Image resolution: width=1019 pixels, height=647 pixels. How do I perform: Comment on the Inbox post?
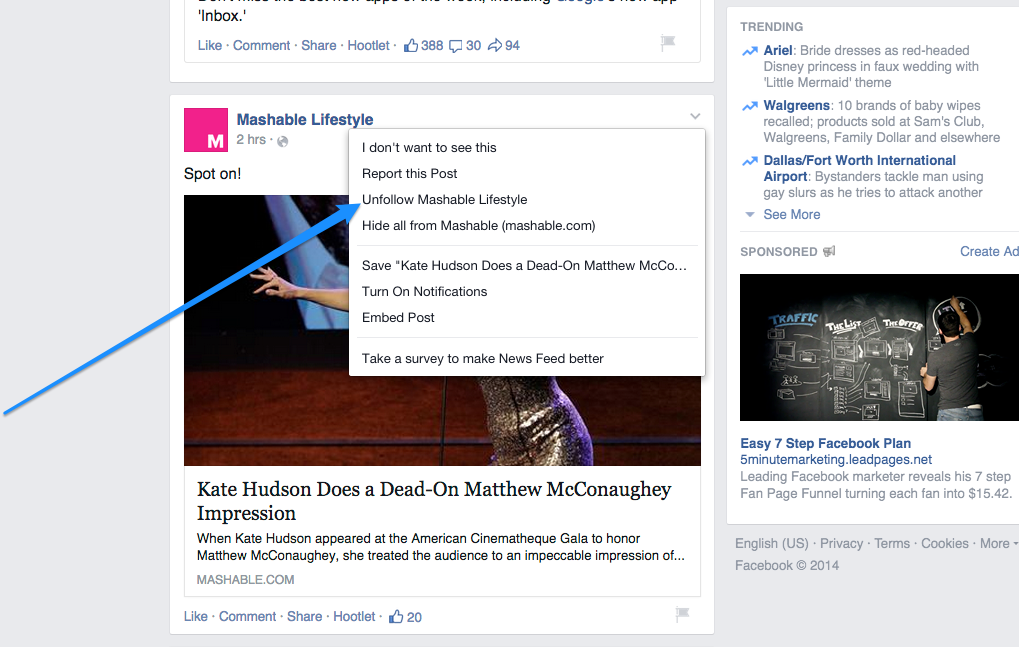pos(261,45)
